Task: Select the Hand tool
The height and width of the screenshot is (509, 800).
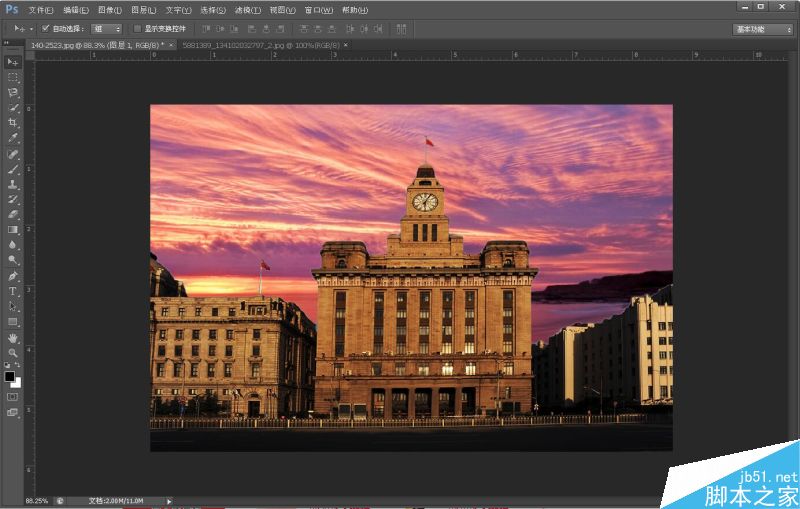Action: [x=13, y=338]
